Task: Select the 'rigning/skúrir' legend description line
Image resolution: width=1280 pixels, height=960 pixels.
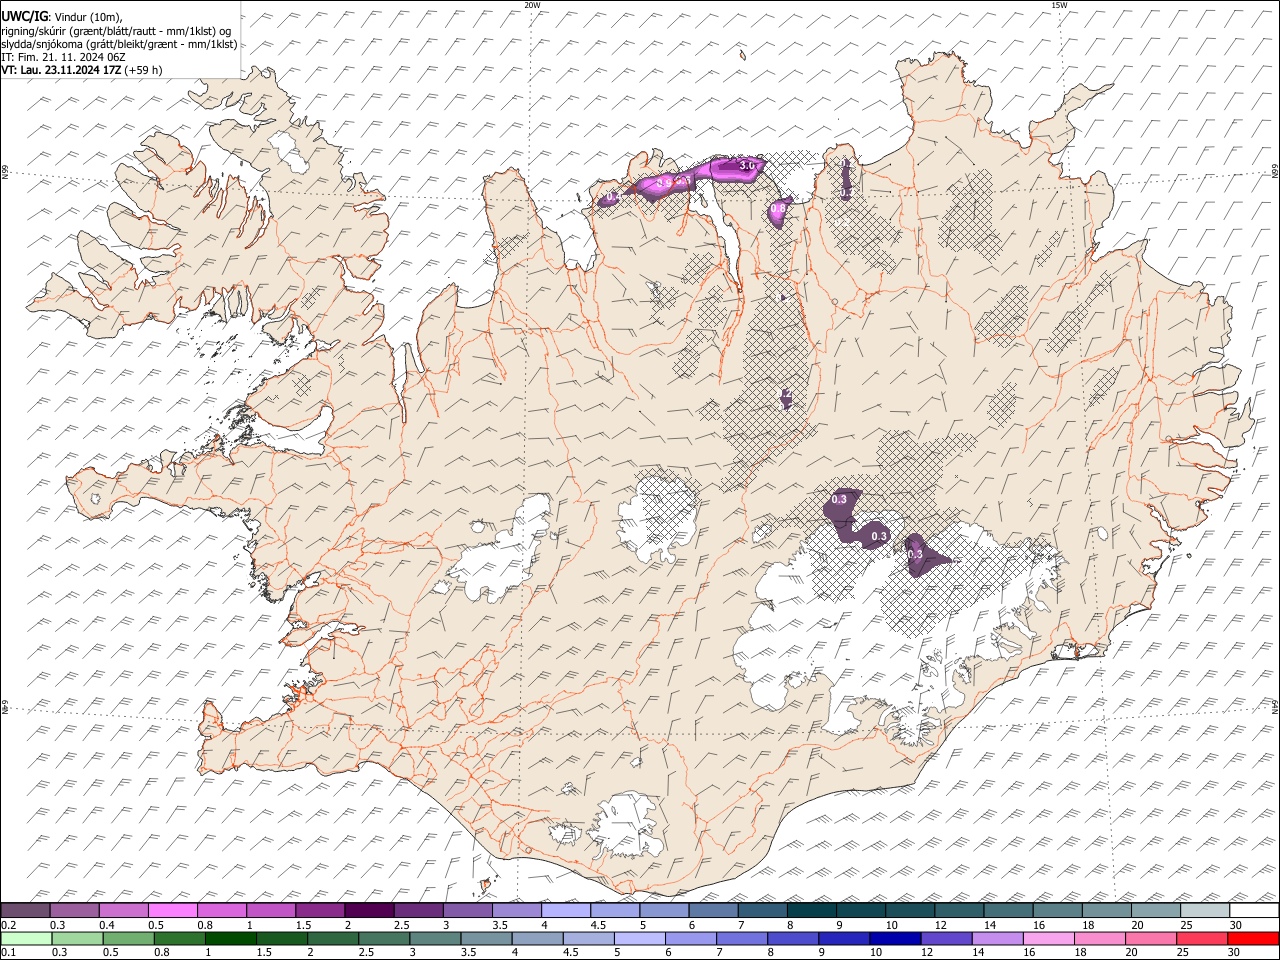Action: pyautogui.click(x=116, y=31)
